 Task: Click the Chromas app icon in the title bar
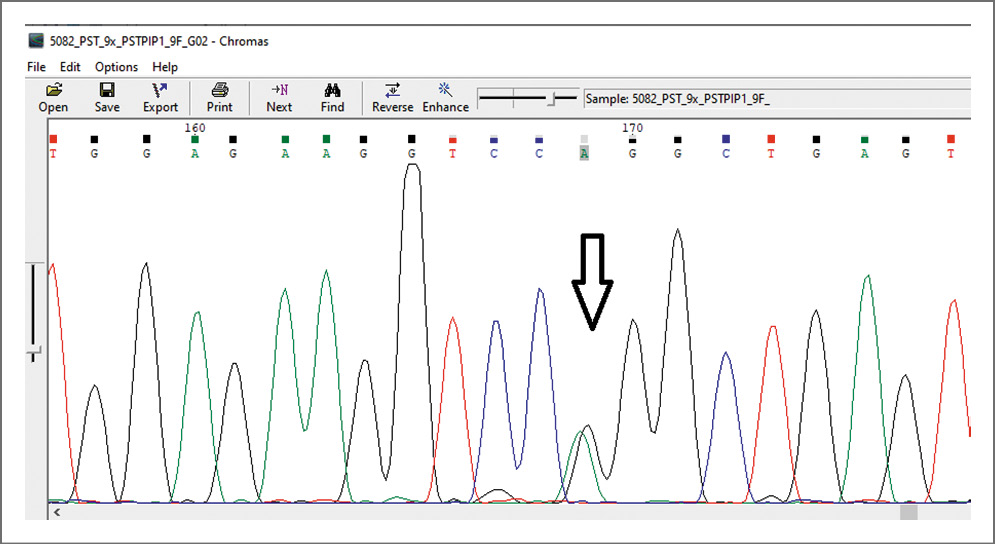coord(36,41)
